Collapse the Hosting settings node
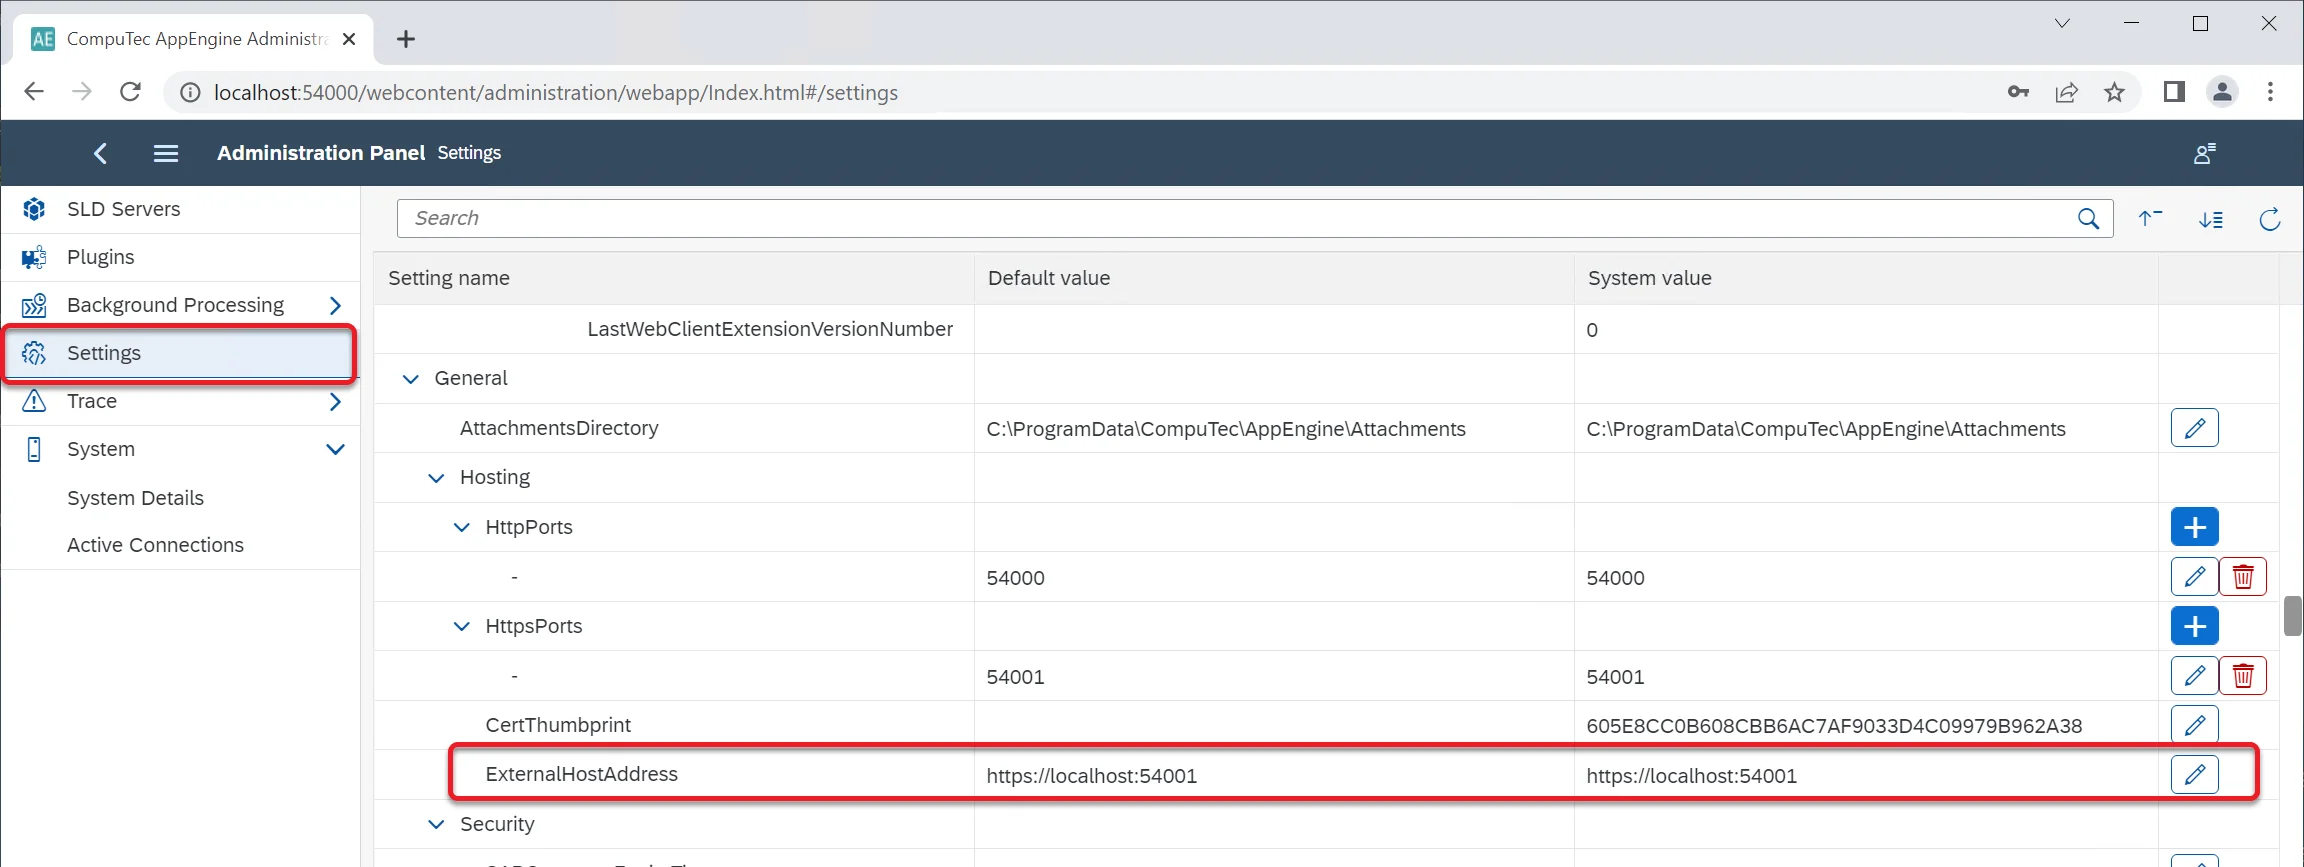The image size is (2304, 867). pos(436,478)
